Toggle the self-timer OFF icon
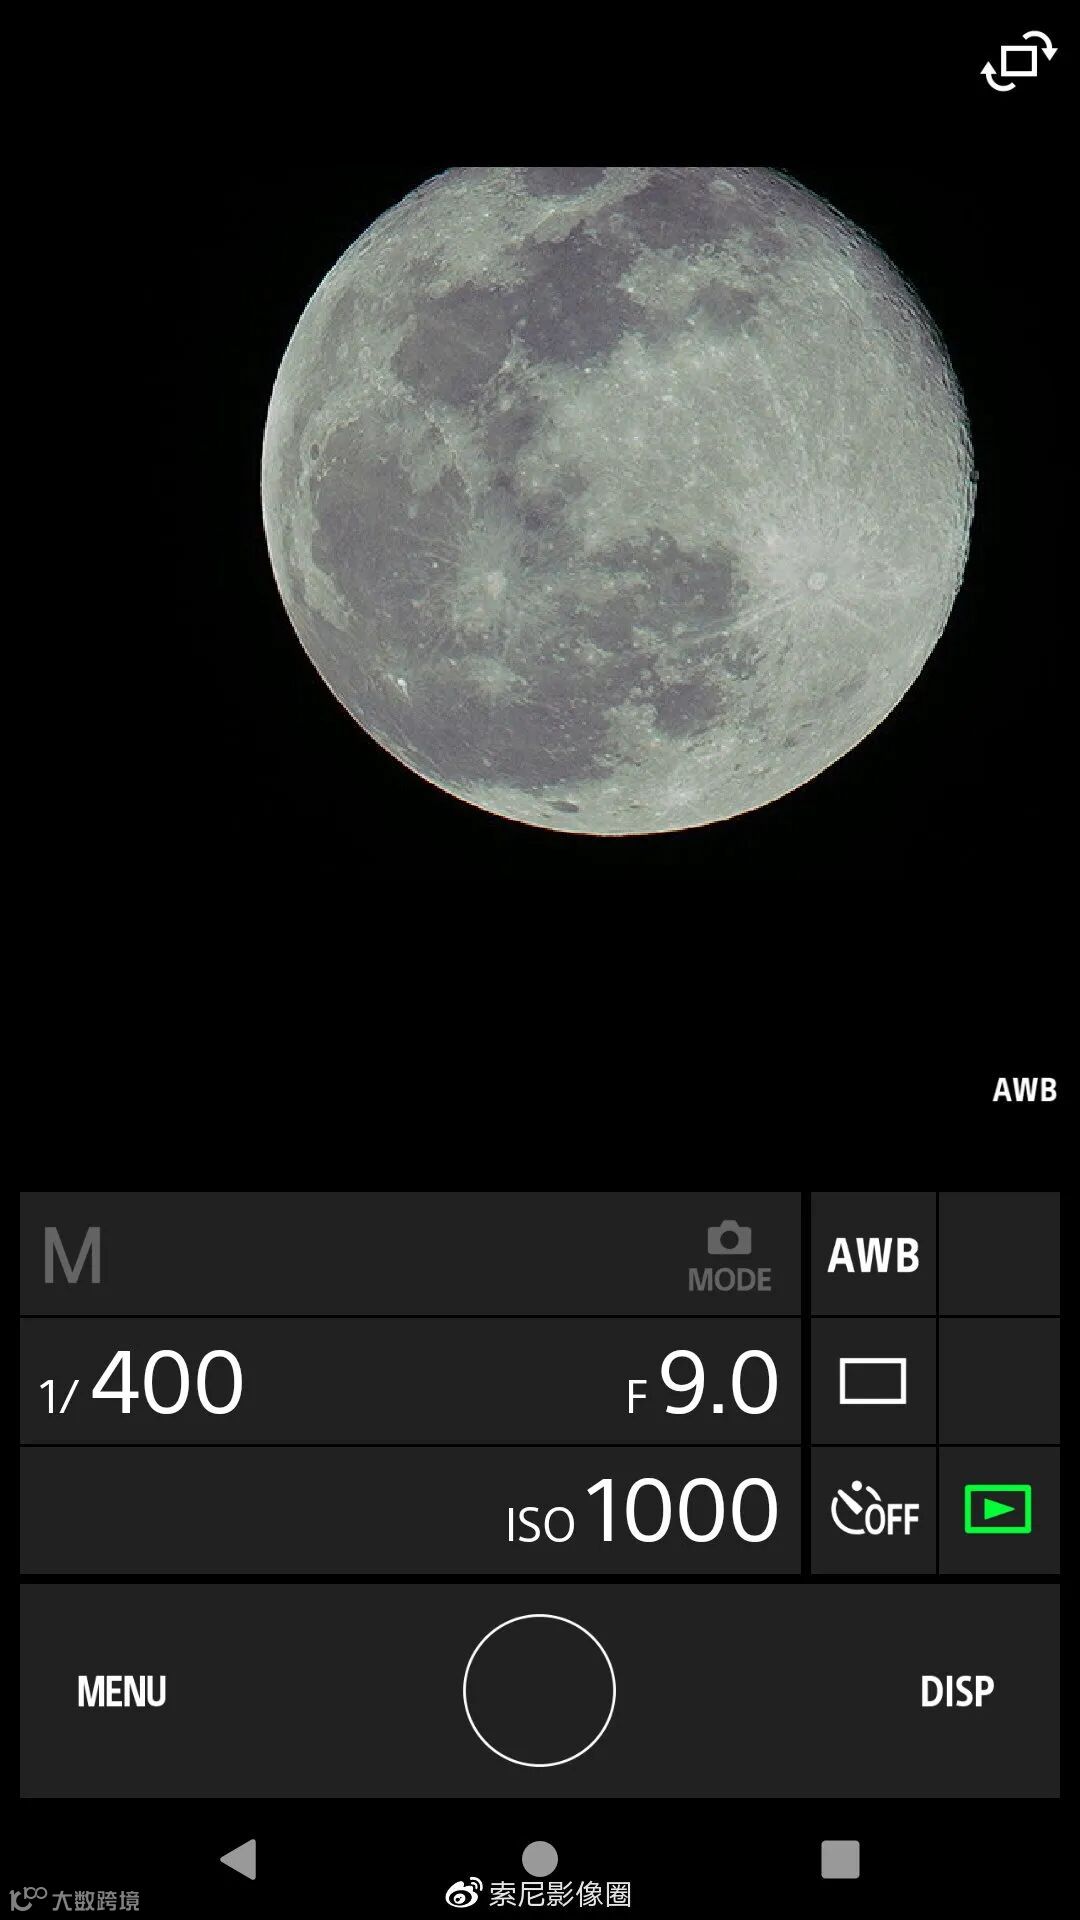 [x=873, y=1510]
